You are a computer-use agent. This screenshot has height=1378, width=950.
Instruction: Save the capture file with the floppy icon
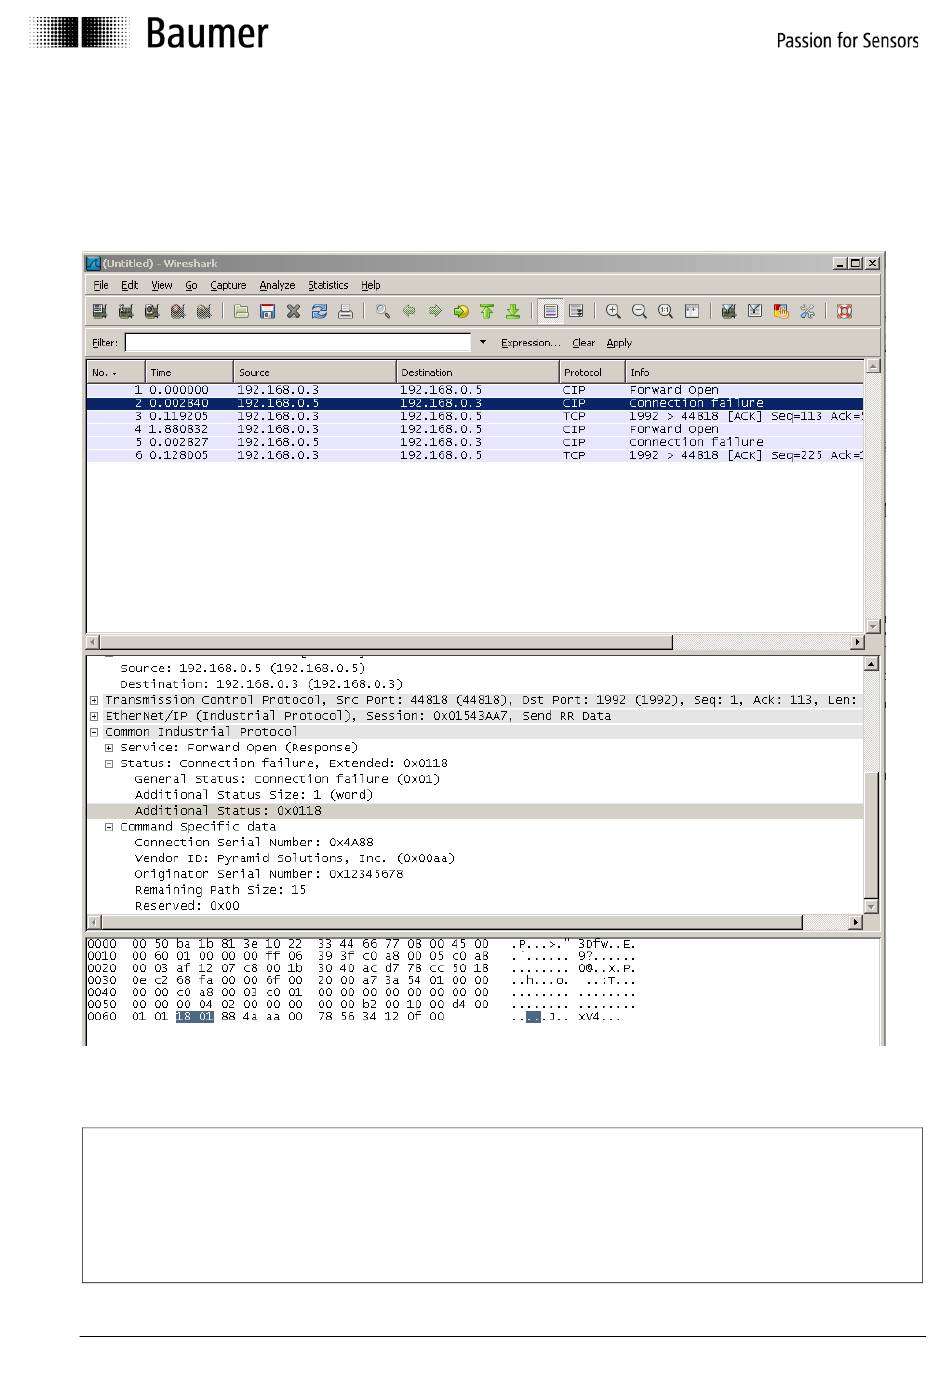pyautogui.click(x=267, y=311)
